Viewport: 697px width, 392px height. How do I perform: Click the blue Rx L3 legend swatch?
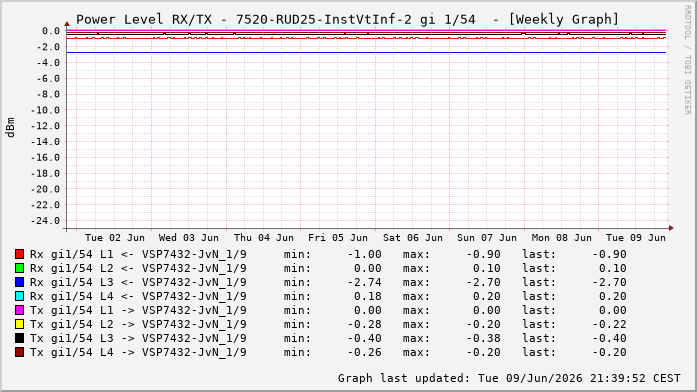pos(19,282)
